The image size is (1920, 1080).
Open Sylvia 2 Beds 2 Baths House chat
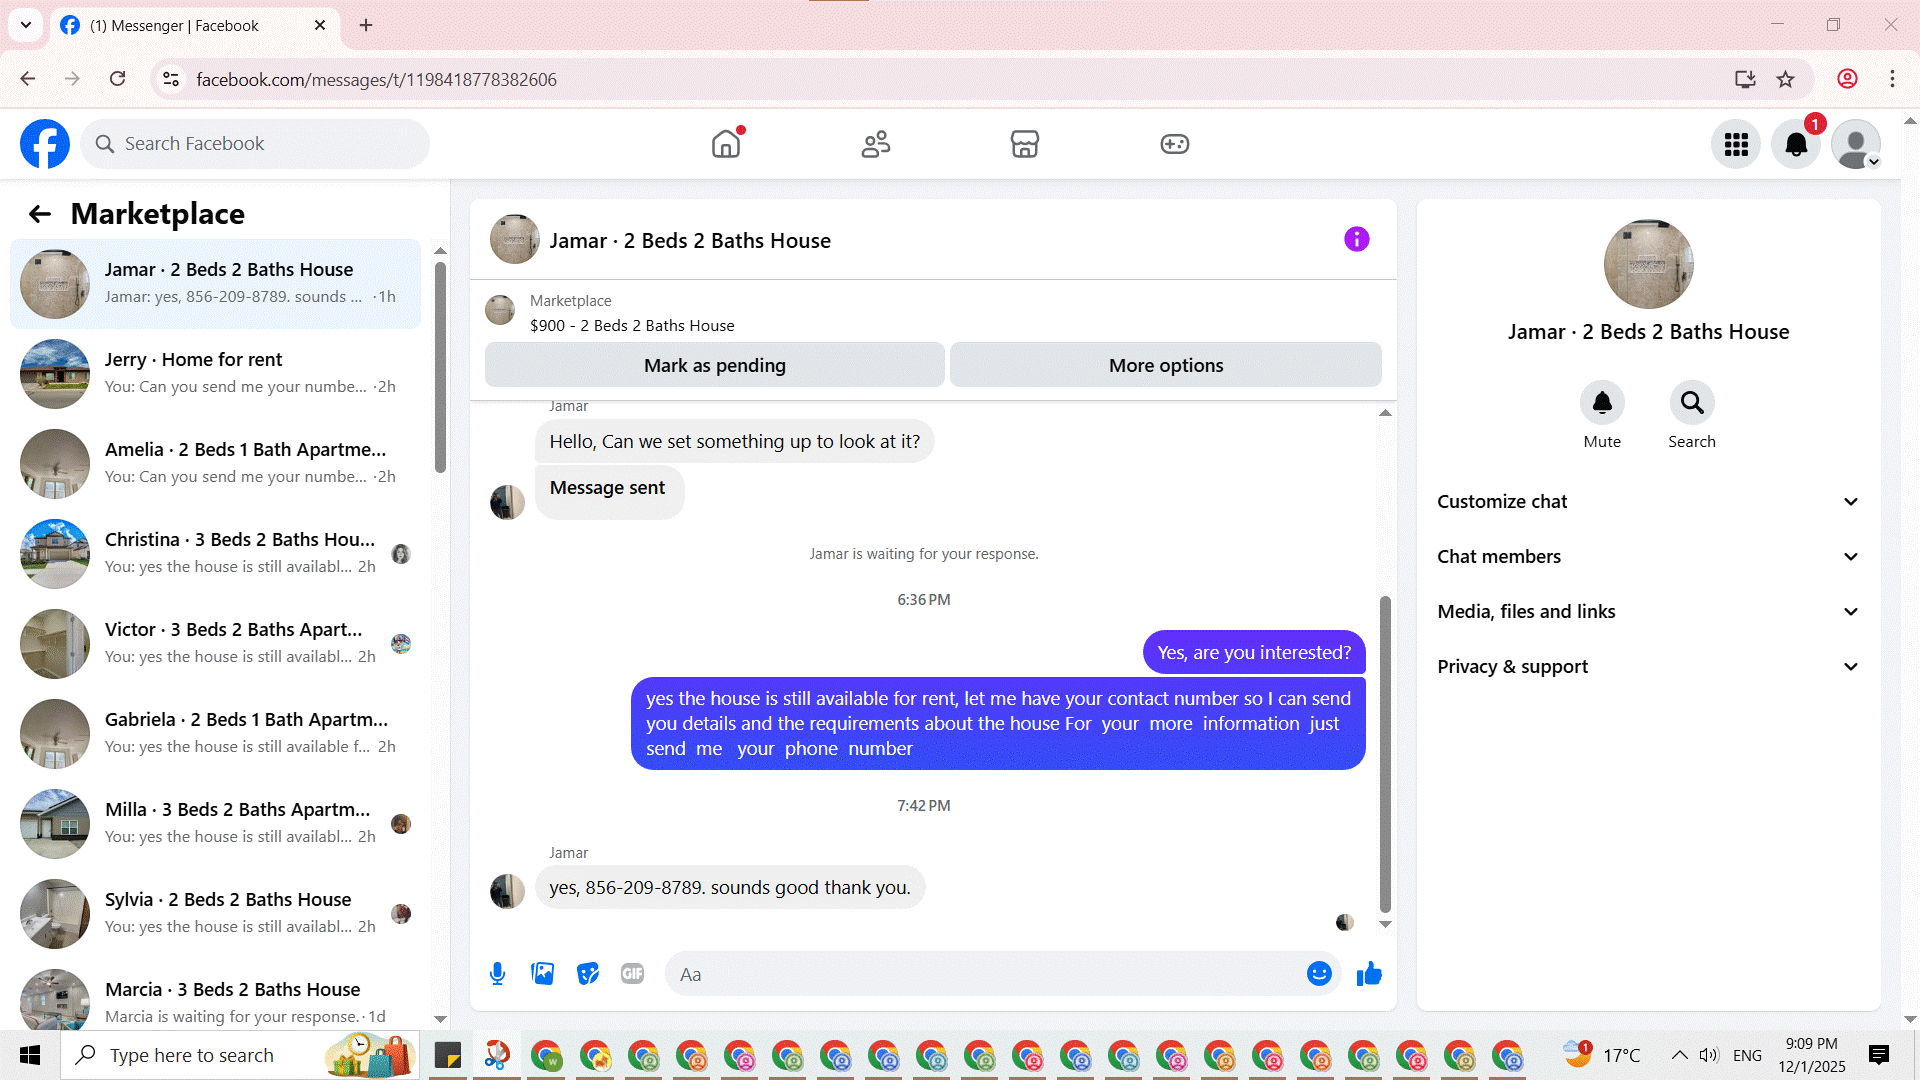216,914
